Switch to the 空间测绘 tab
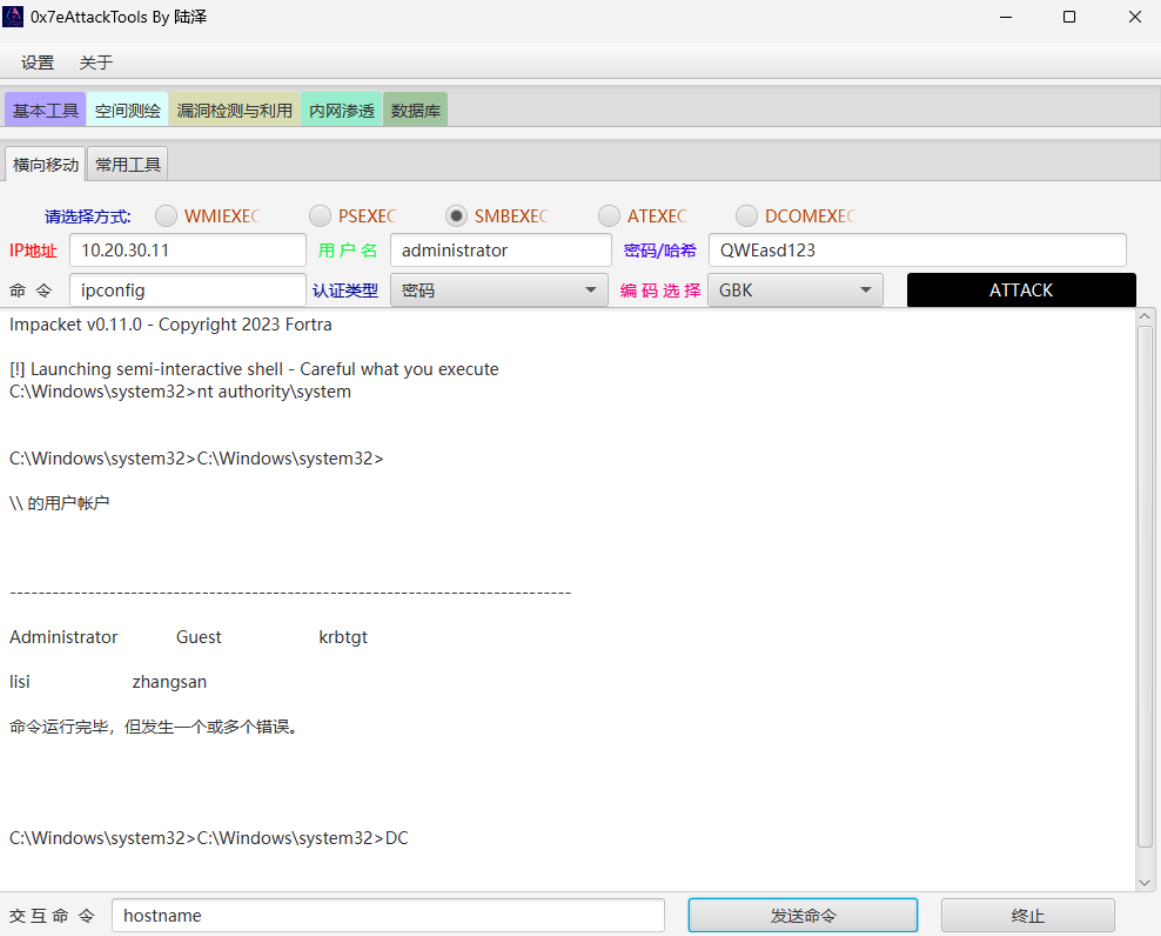This screenshot has height=936, width=1161. click(127, 110)
